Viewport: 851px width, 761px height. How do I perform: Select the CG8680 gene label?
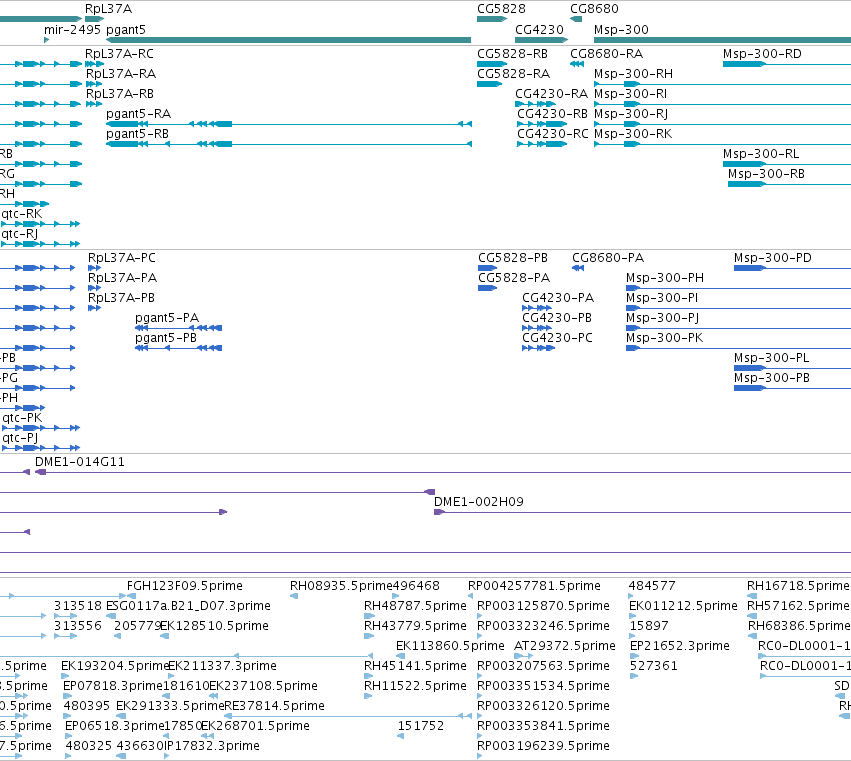(x=594, y=9)
